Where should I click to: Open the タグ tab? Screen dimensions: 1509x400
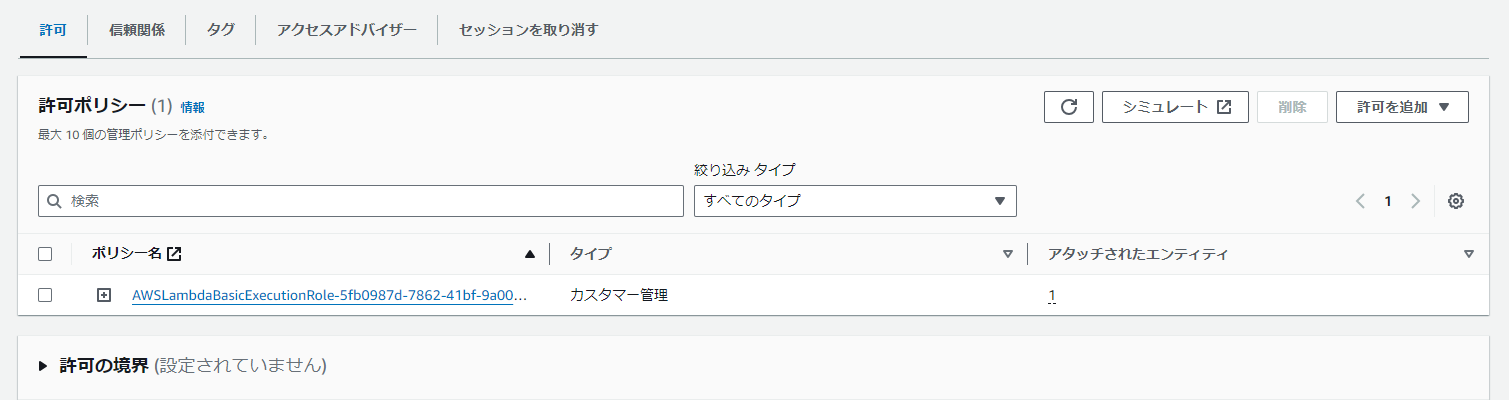(x=221, y=29)
